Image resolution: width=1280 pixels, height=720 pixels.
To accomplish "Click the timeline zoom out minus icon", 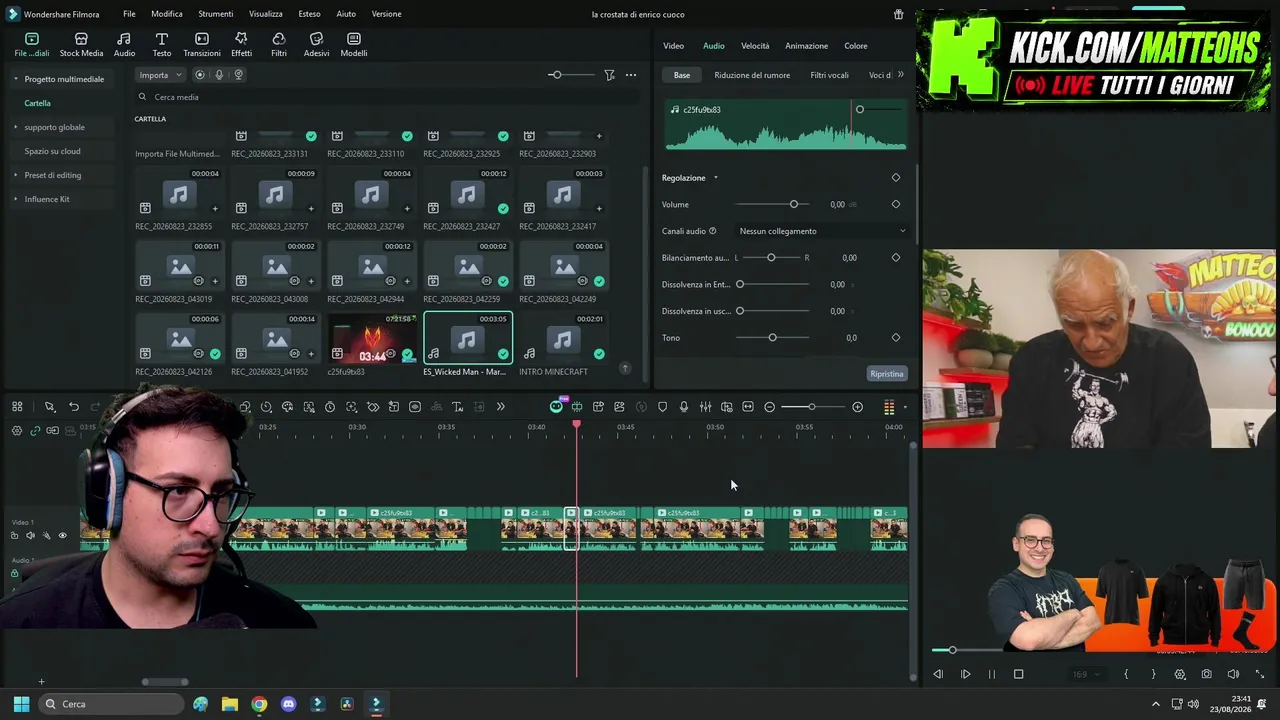I will [769, 407].
